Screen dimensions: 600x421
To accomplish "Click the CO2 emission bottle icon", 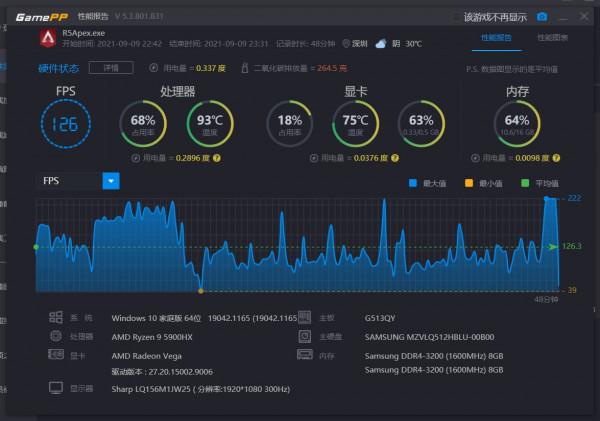I will pos(245,68).
